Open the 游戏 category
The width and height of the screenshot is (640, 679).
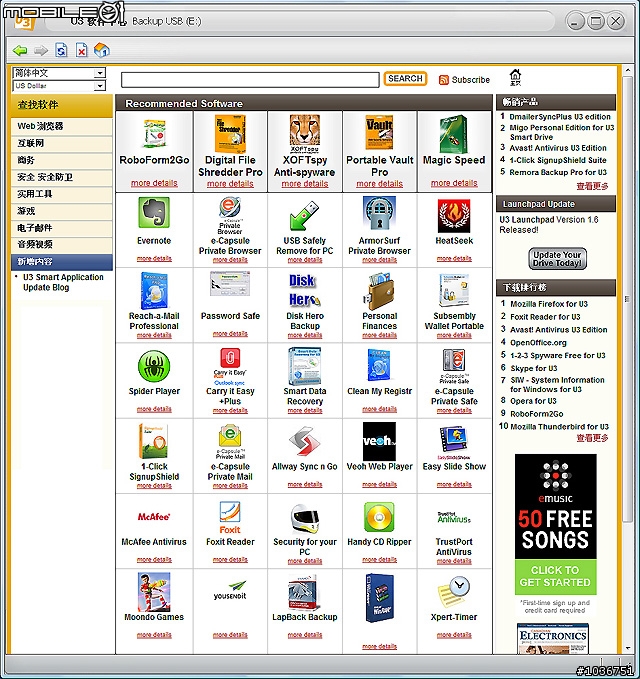[x=62, y=211]
